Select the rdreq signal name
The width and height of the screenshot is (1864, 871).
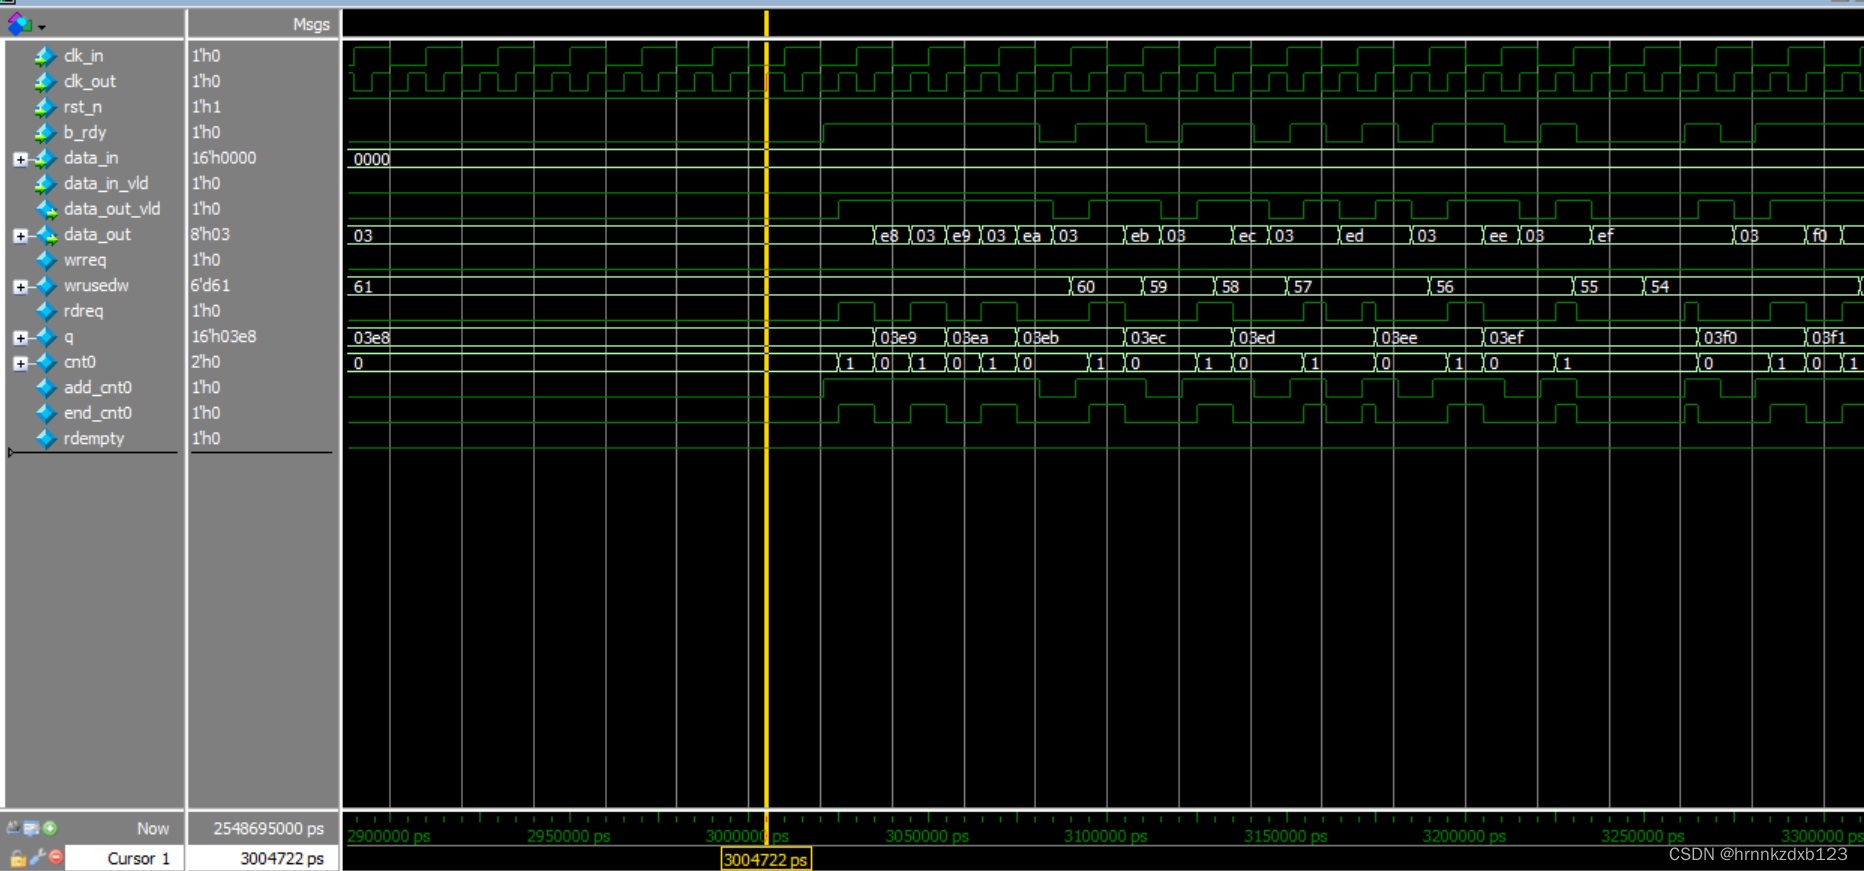point(84,311)
